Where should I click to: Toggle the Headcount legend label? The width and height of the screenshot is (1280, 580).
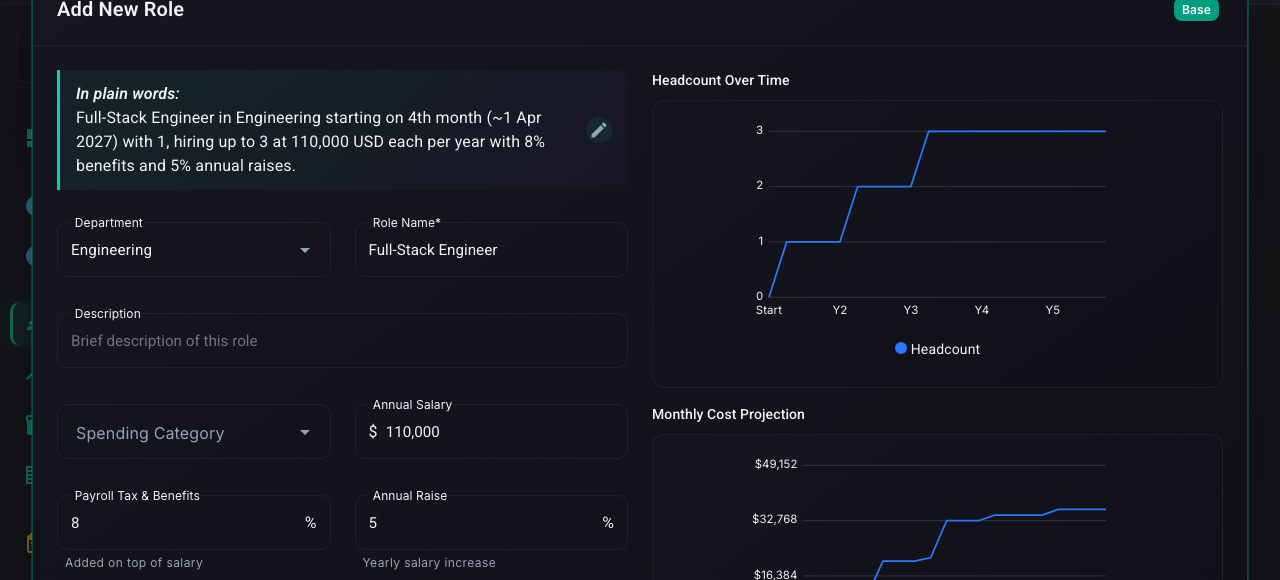point(945,349)
